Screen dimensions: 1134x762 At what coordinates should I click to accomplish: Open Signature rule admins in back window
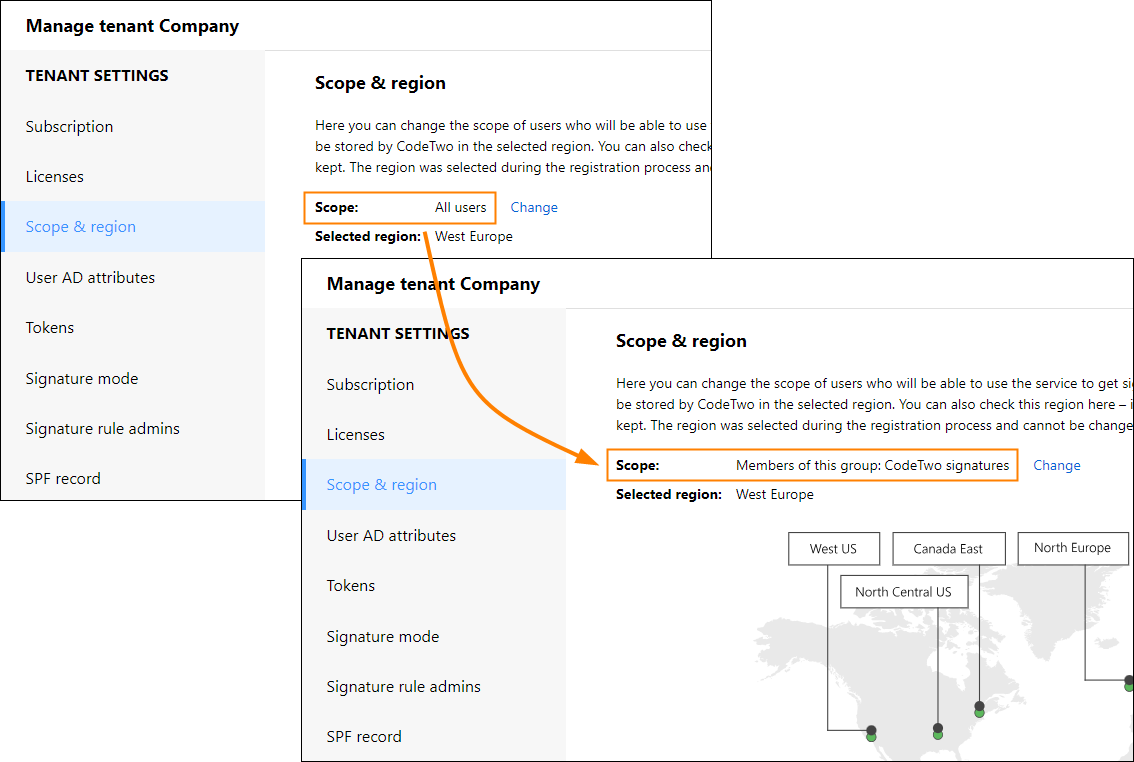[x=103, y=429]
